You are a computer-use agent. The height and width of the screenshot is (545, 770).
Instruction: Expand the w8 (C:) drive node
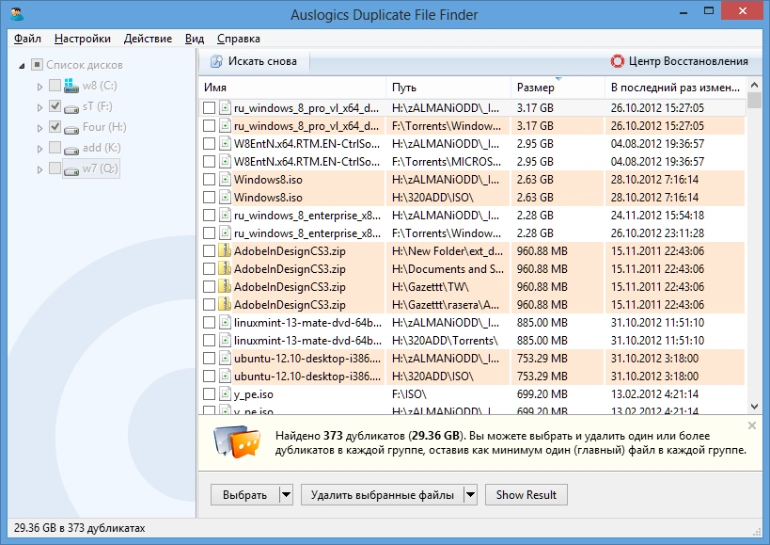click(x=40, y=86)
